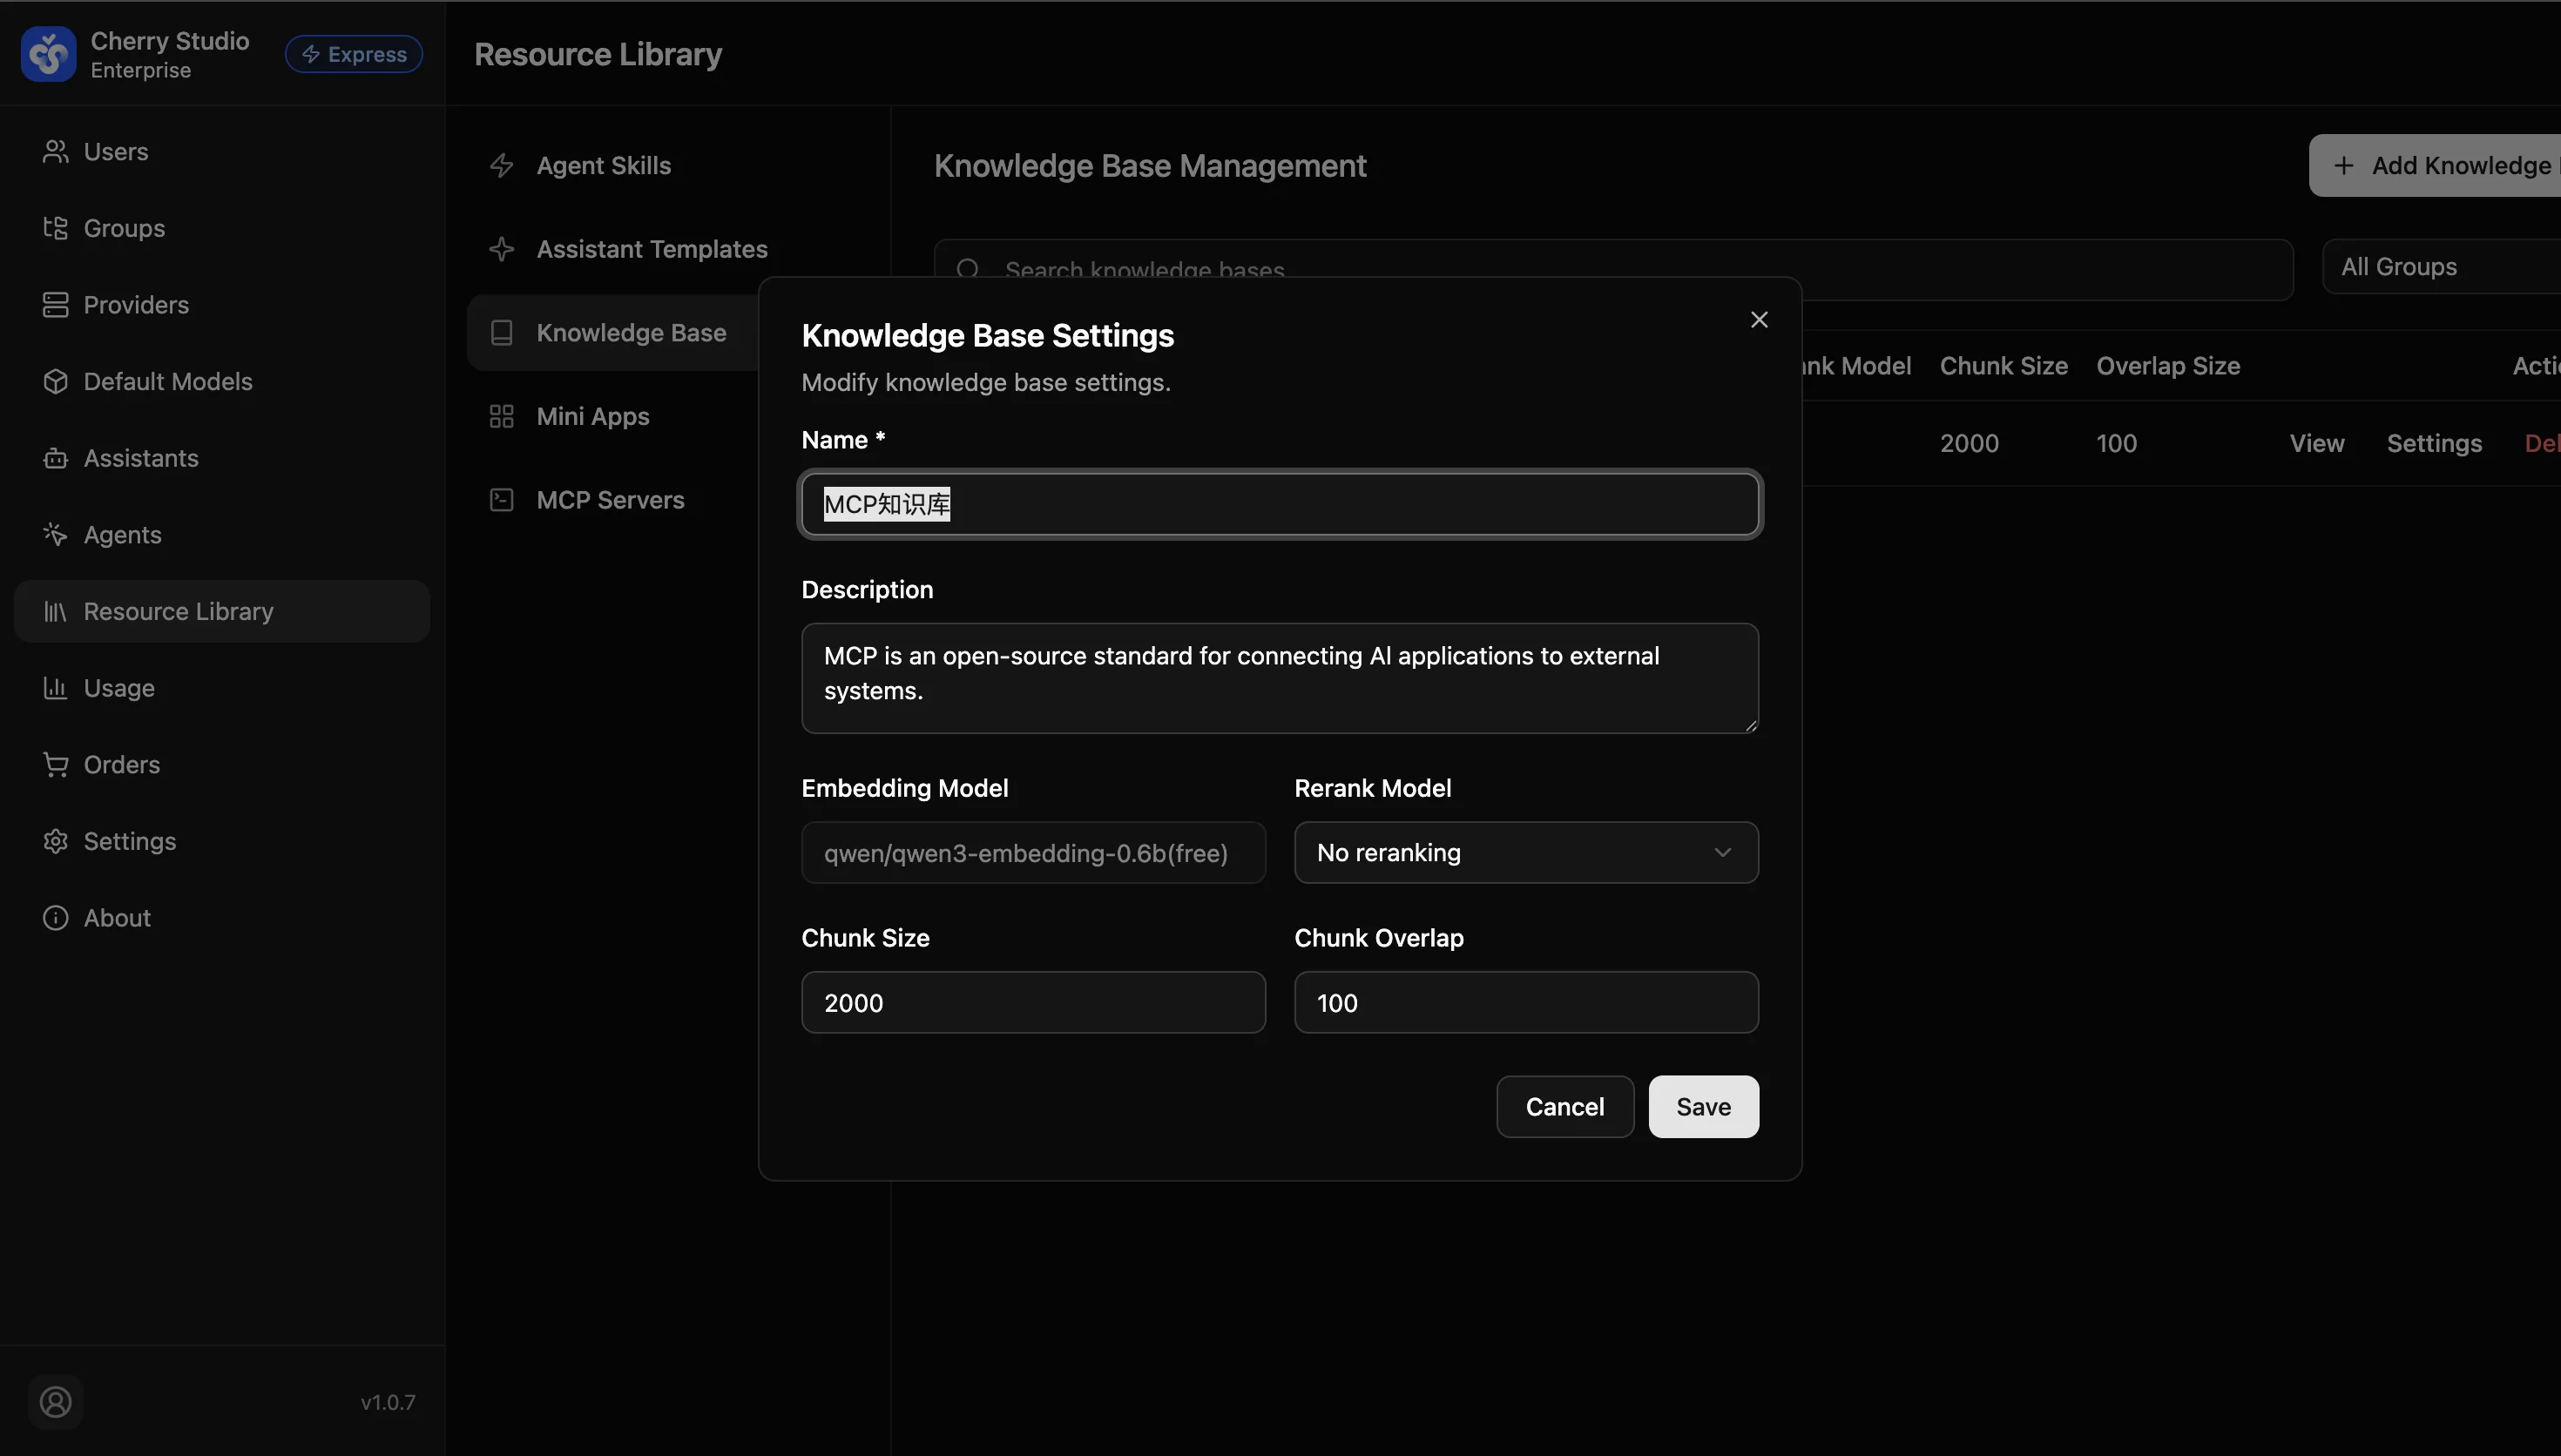Click the Embedding Model field
Viewport: 2561px width, 1456px height.
pos(1033,853)
